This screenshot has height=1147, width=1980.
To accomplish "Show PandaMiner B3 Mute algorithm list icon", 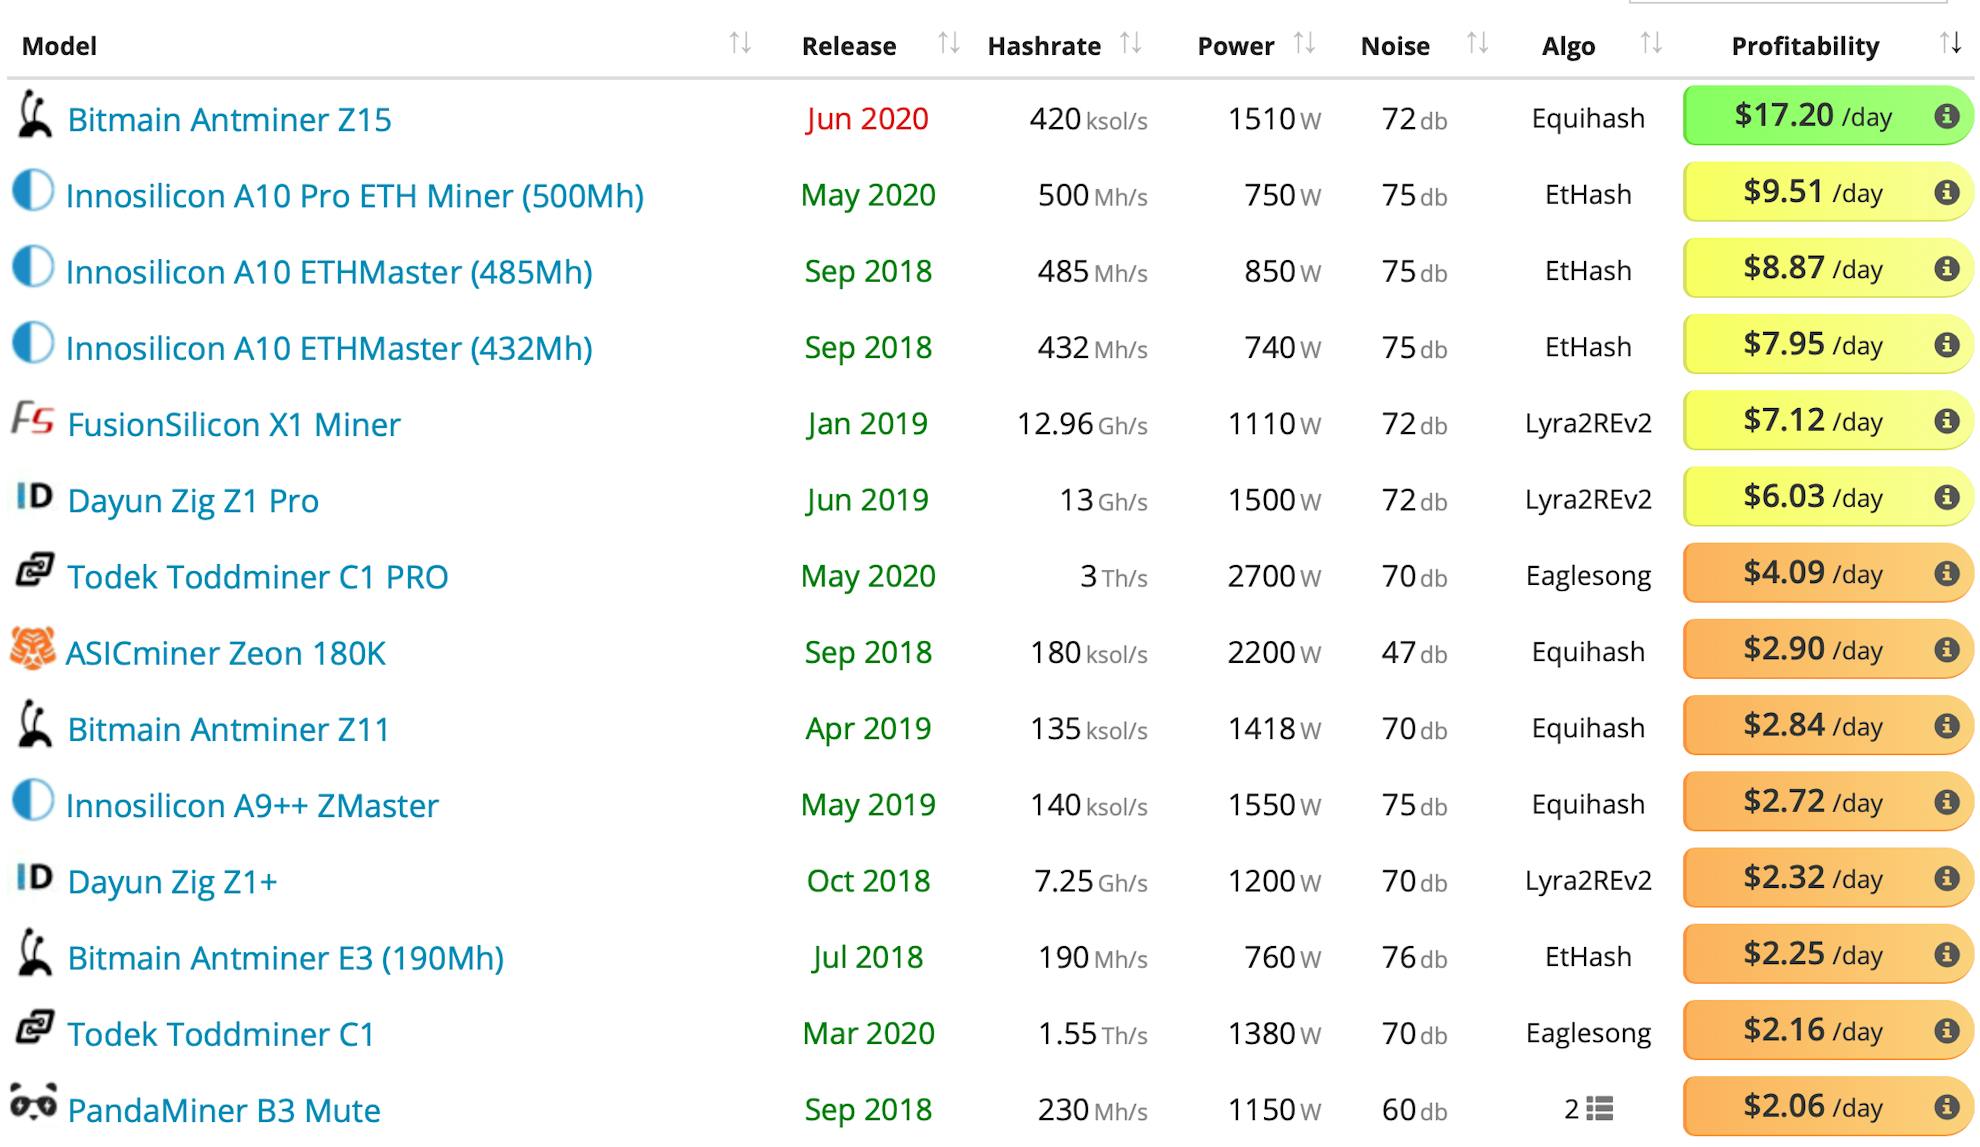I will [x=1600, y=1109].
